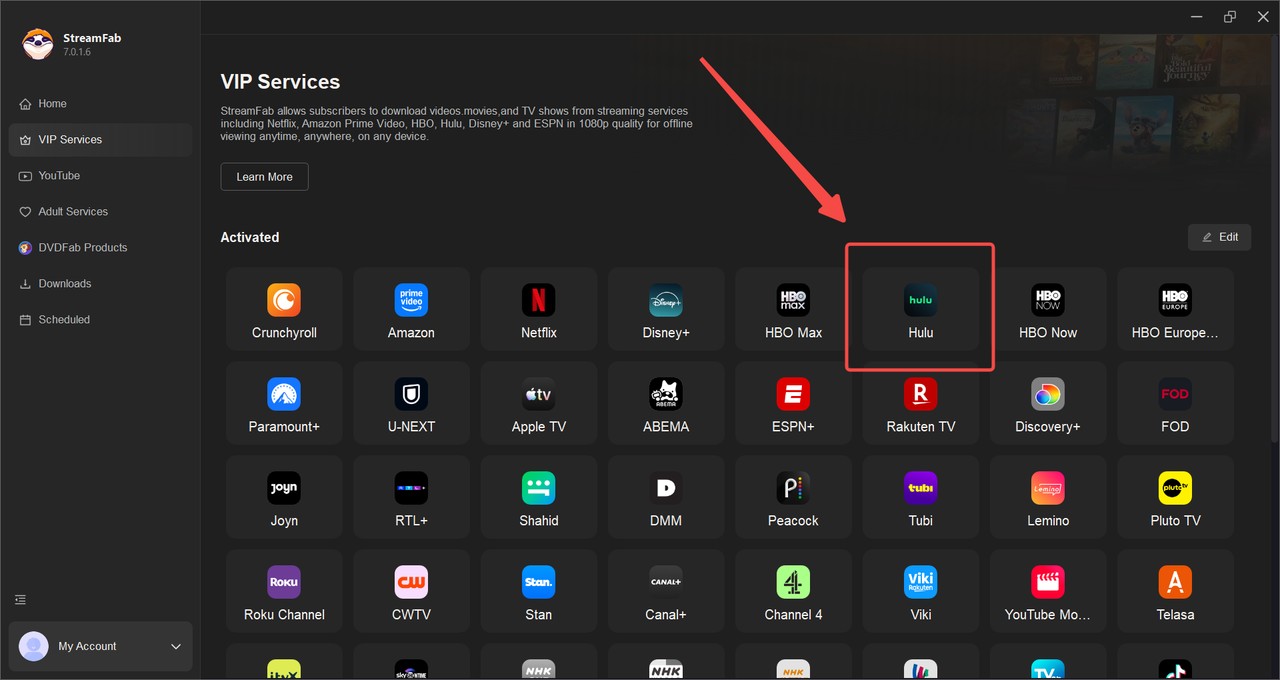The width and height of the screenshot is (1280, 680).
Task: Open the Downloads section
Action: (64, 283)
